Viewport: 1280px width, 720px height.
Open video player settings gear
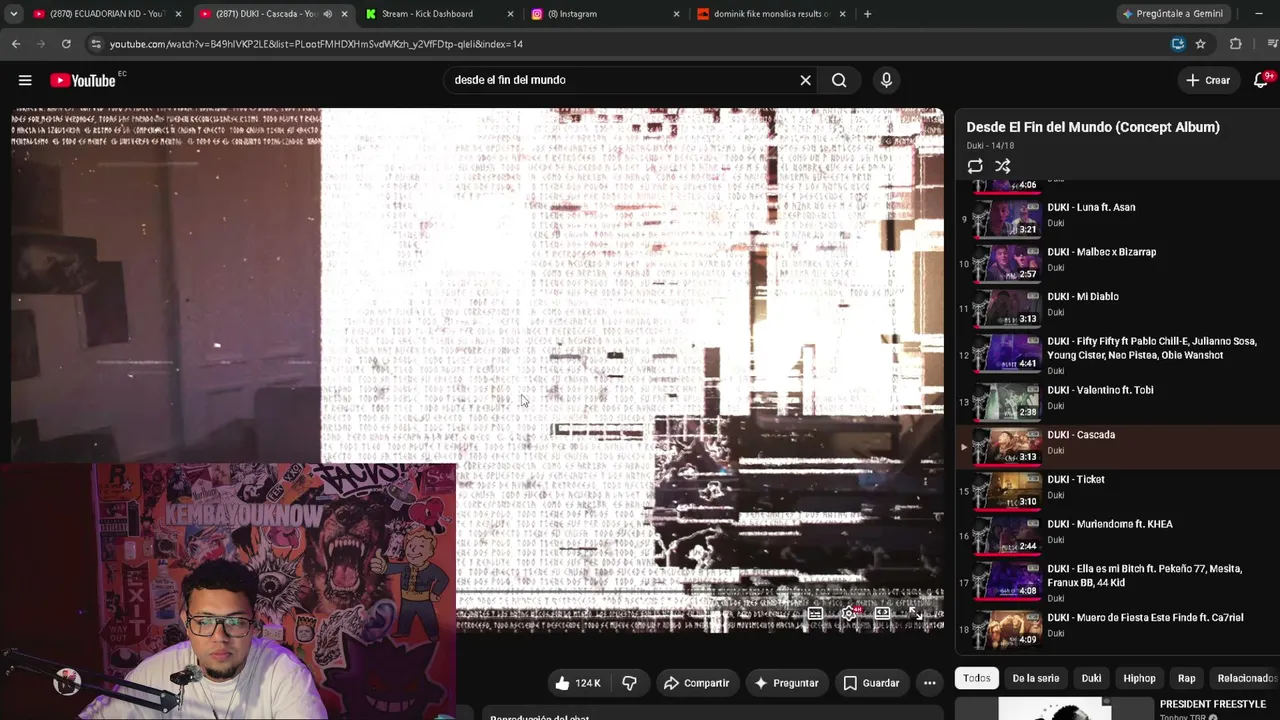pyautogui.click(x=849, y=614)
